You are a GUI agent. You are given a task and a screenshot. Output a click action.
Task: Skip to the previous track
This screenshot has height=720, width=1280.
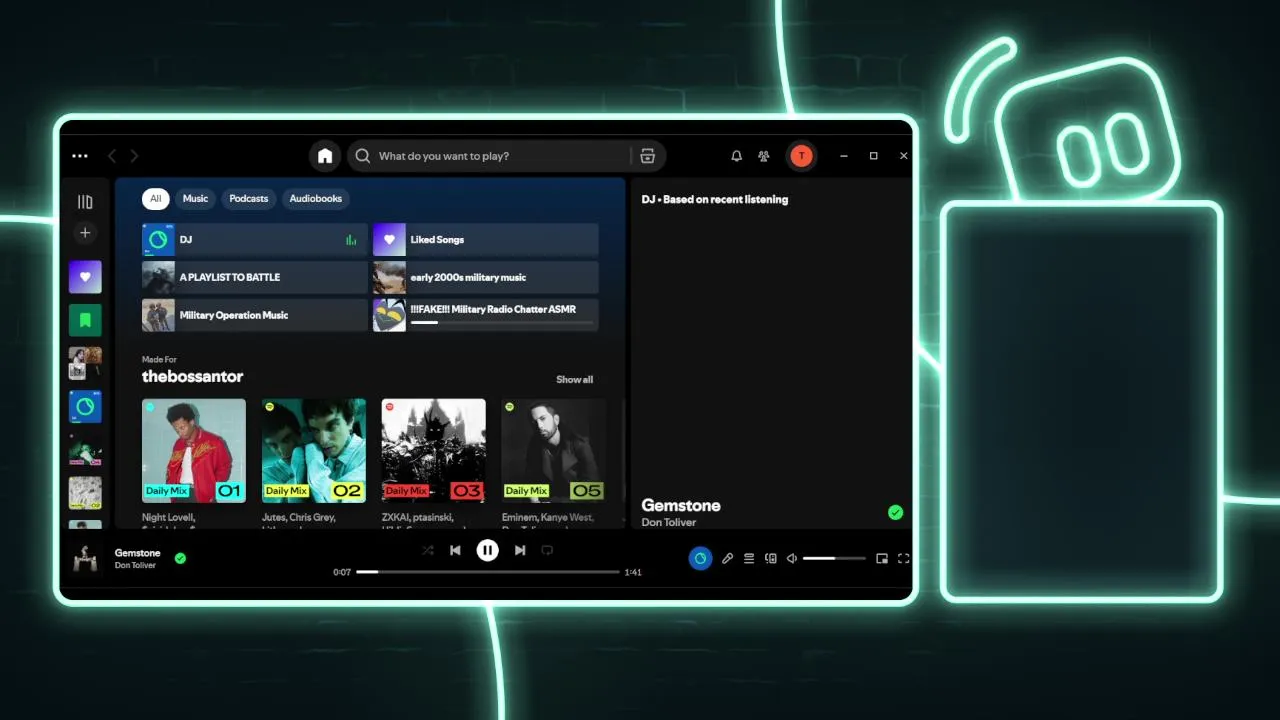click(x=455, y=550)
